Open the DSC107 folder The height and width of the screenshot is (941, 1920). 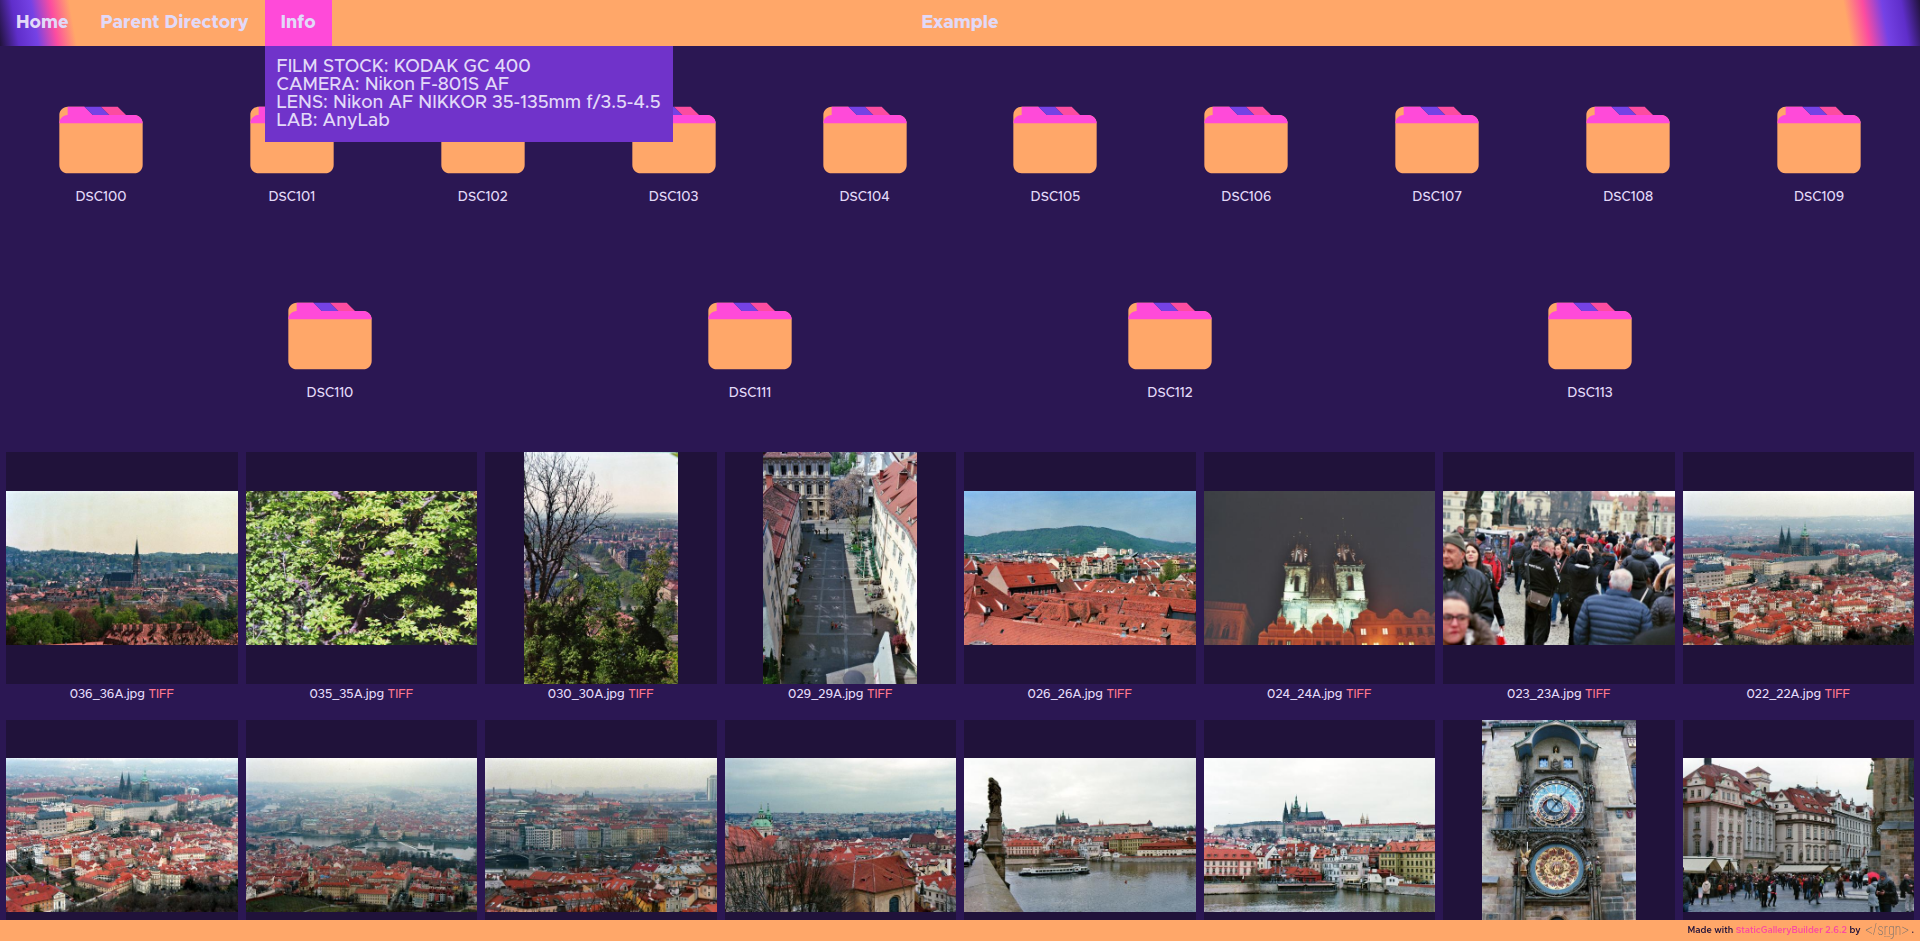click(x=1436, y=141)
